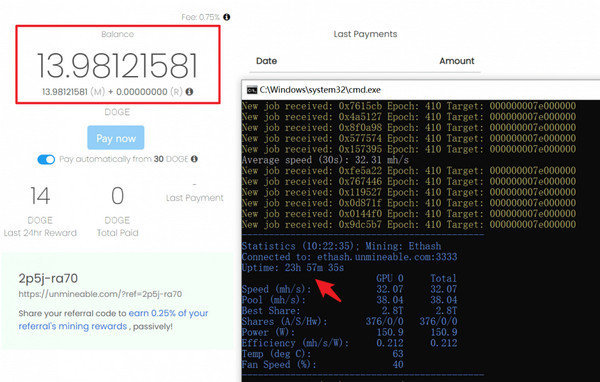Click the Date column header
600x382 pixels.
tap(266, 61)
